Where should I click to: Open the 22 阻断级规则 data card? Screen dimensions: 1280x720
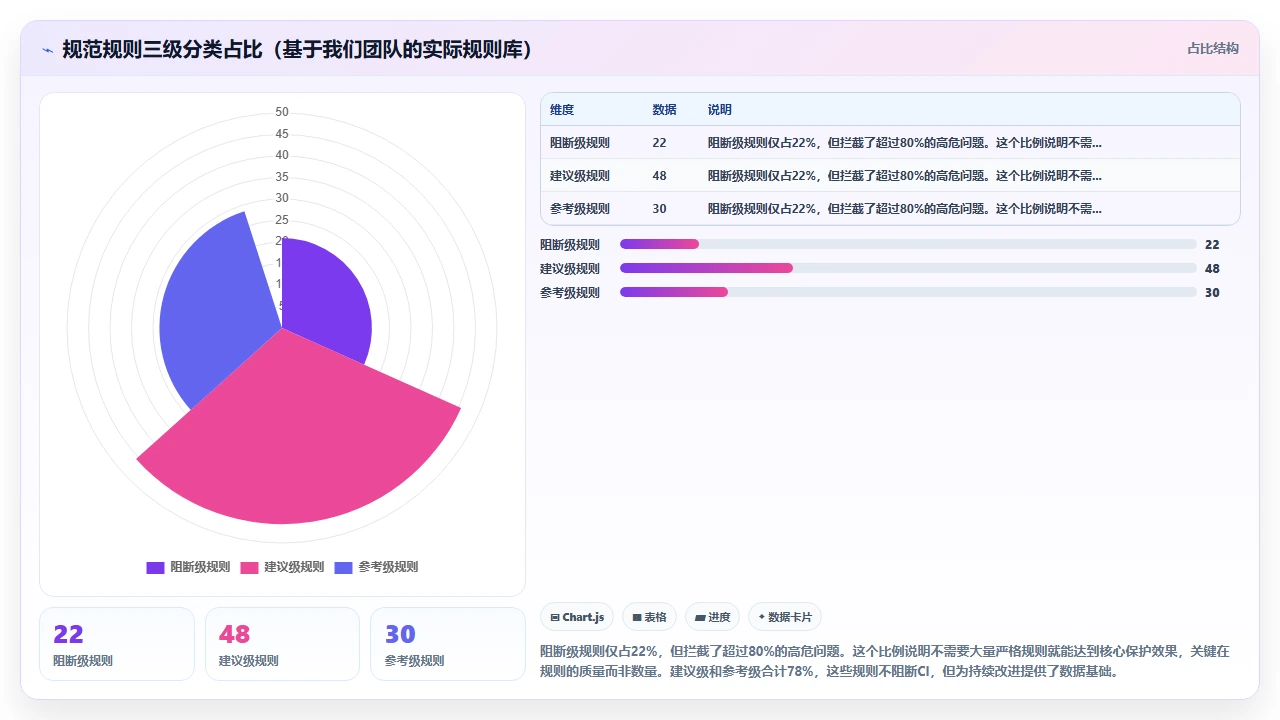(x=117, y=644)
